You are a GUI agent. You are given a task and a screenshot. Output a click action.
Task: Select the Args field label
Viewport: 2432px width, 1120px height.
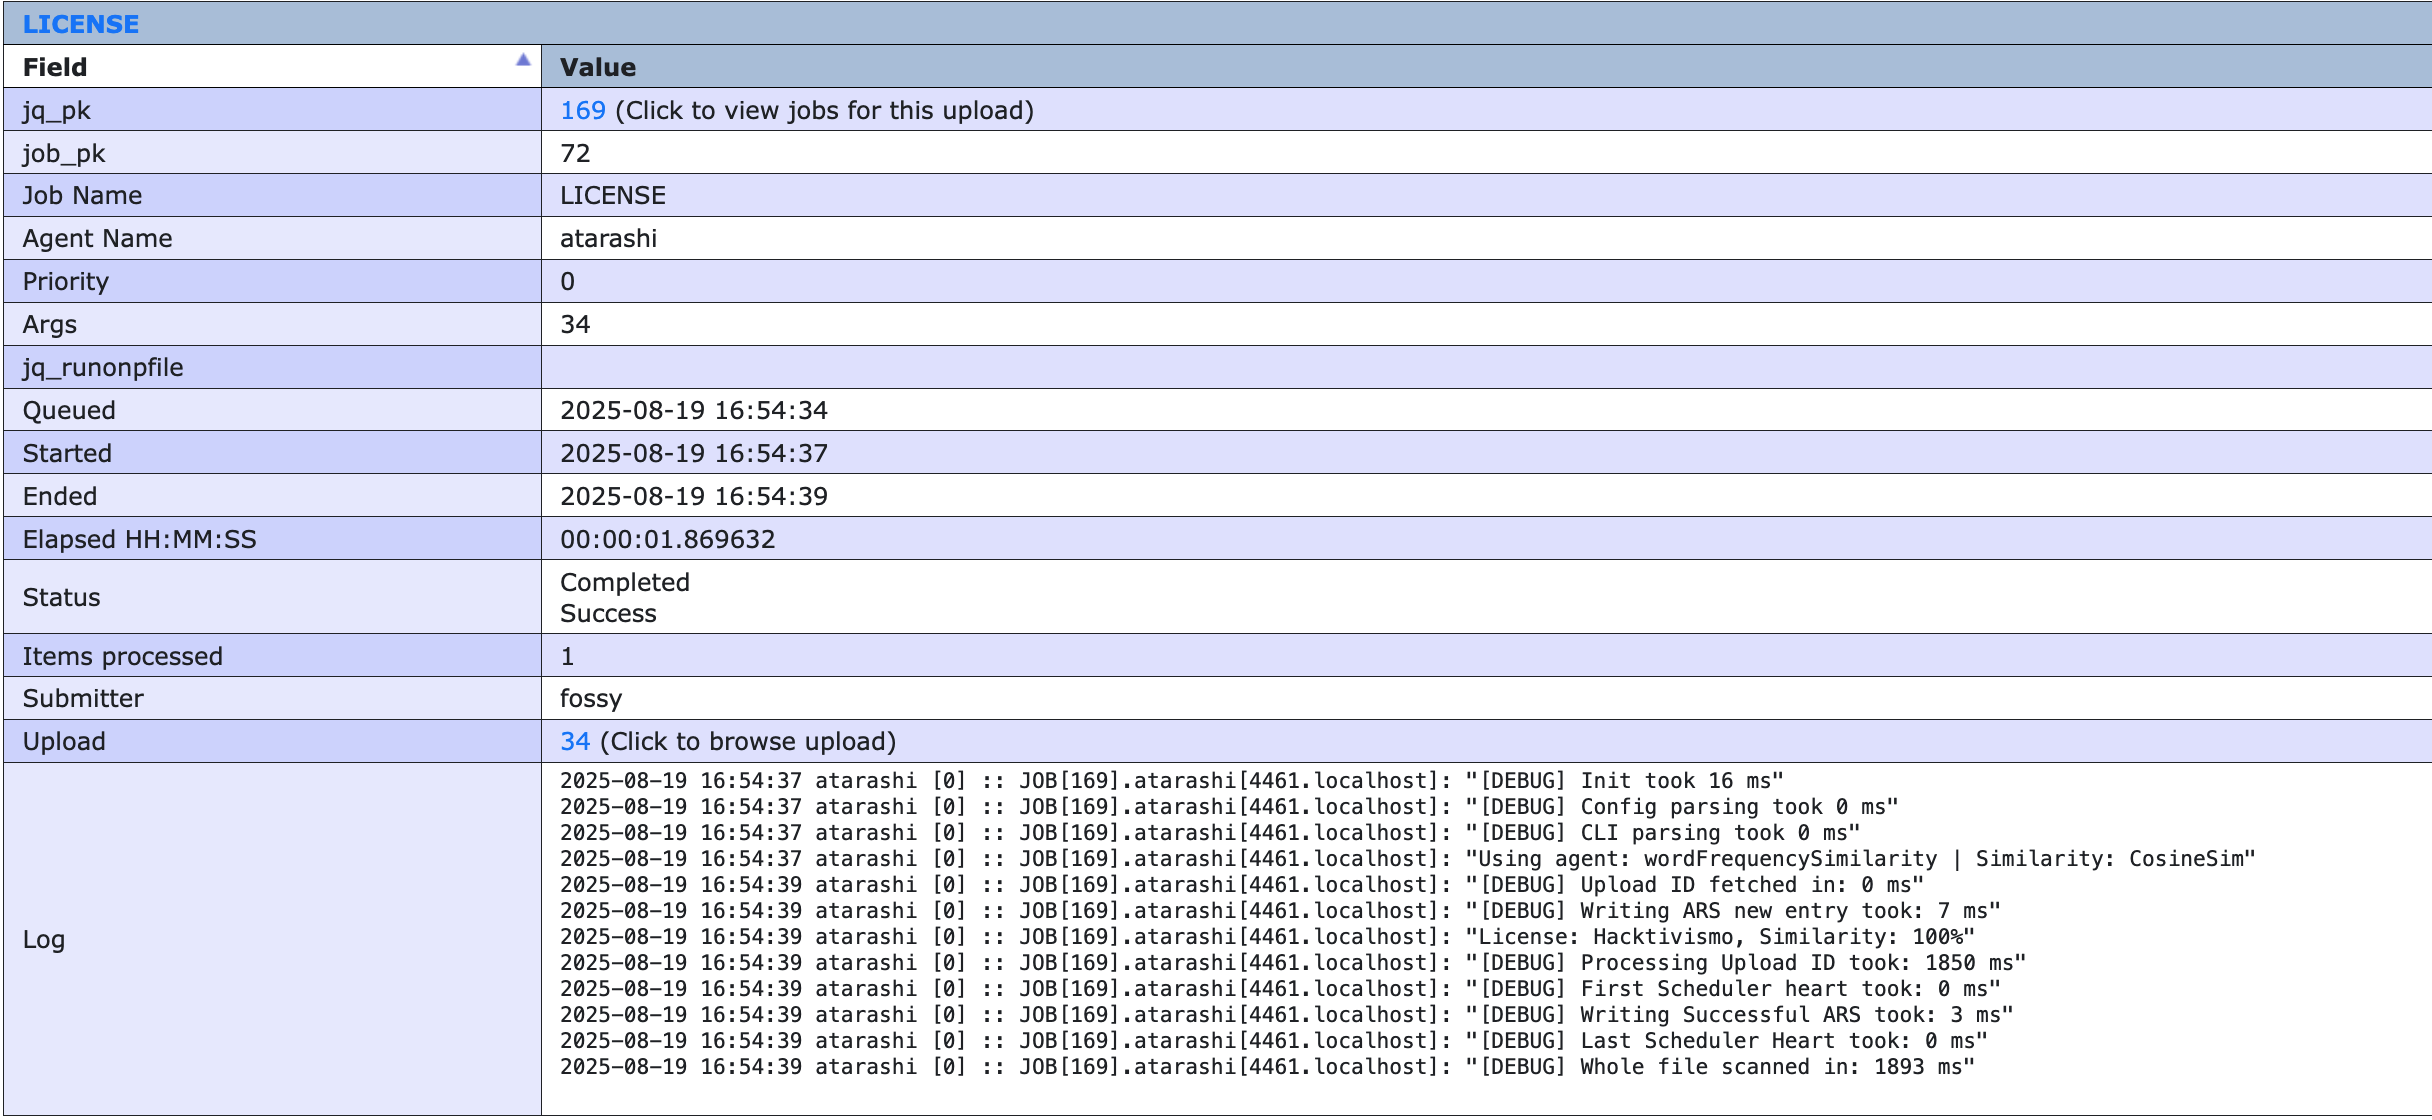coord(49,325)
